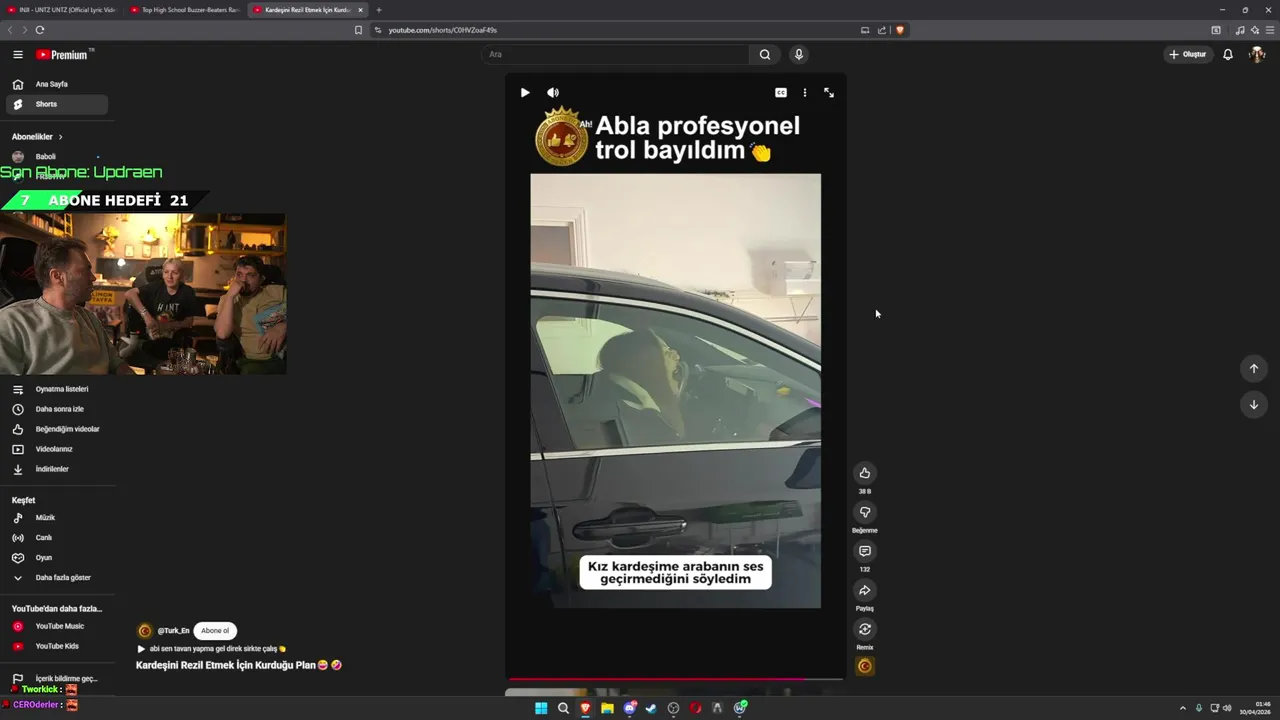Click the @Turk_En channel avatar
Image resolution: width=1280 pixels, height=720 pixels.
click(144, 631)
